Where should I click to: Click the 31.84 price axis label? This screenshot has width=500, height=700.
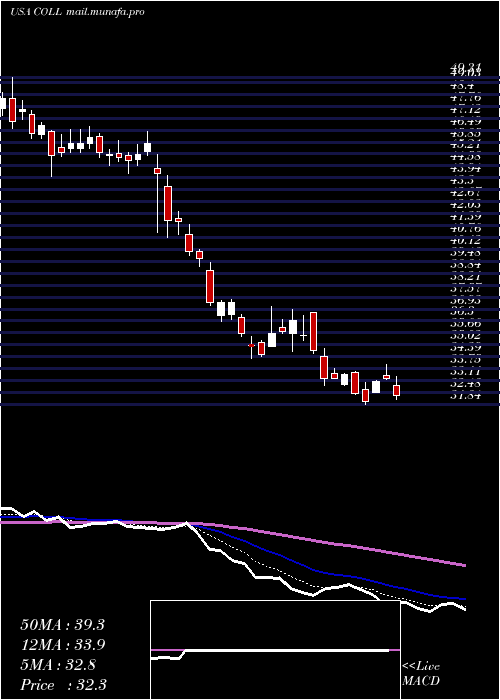click(x=466, y=395)
